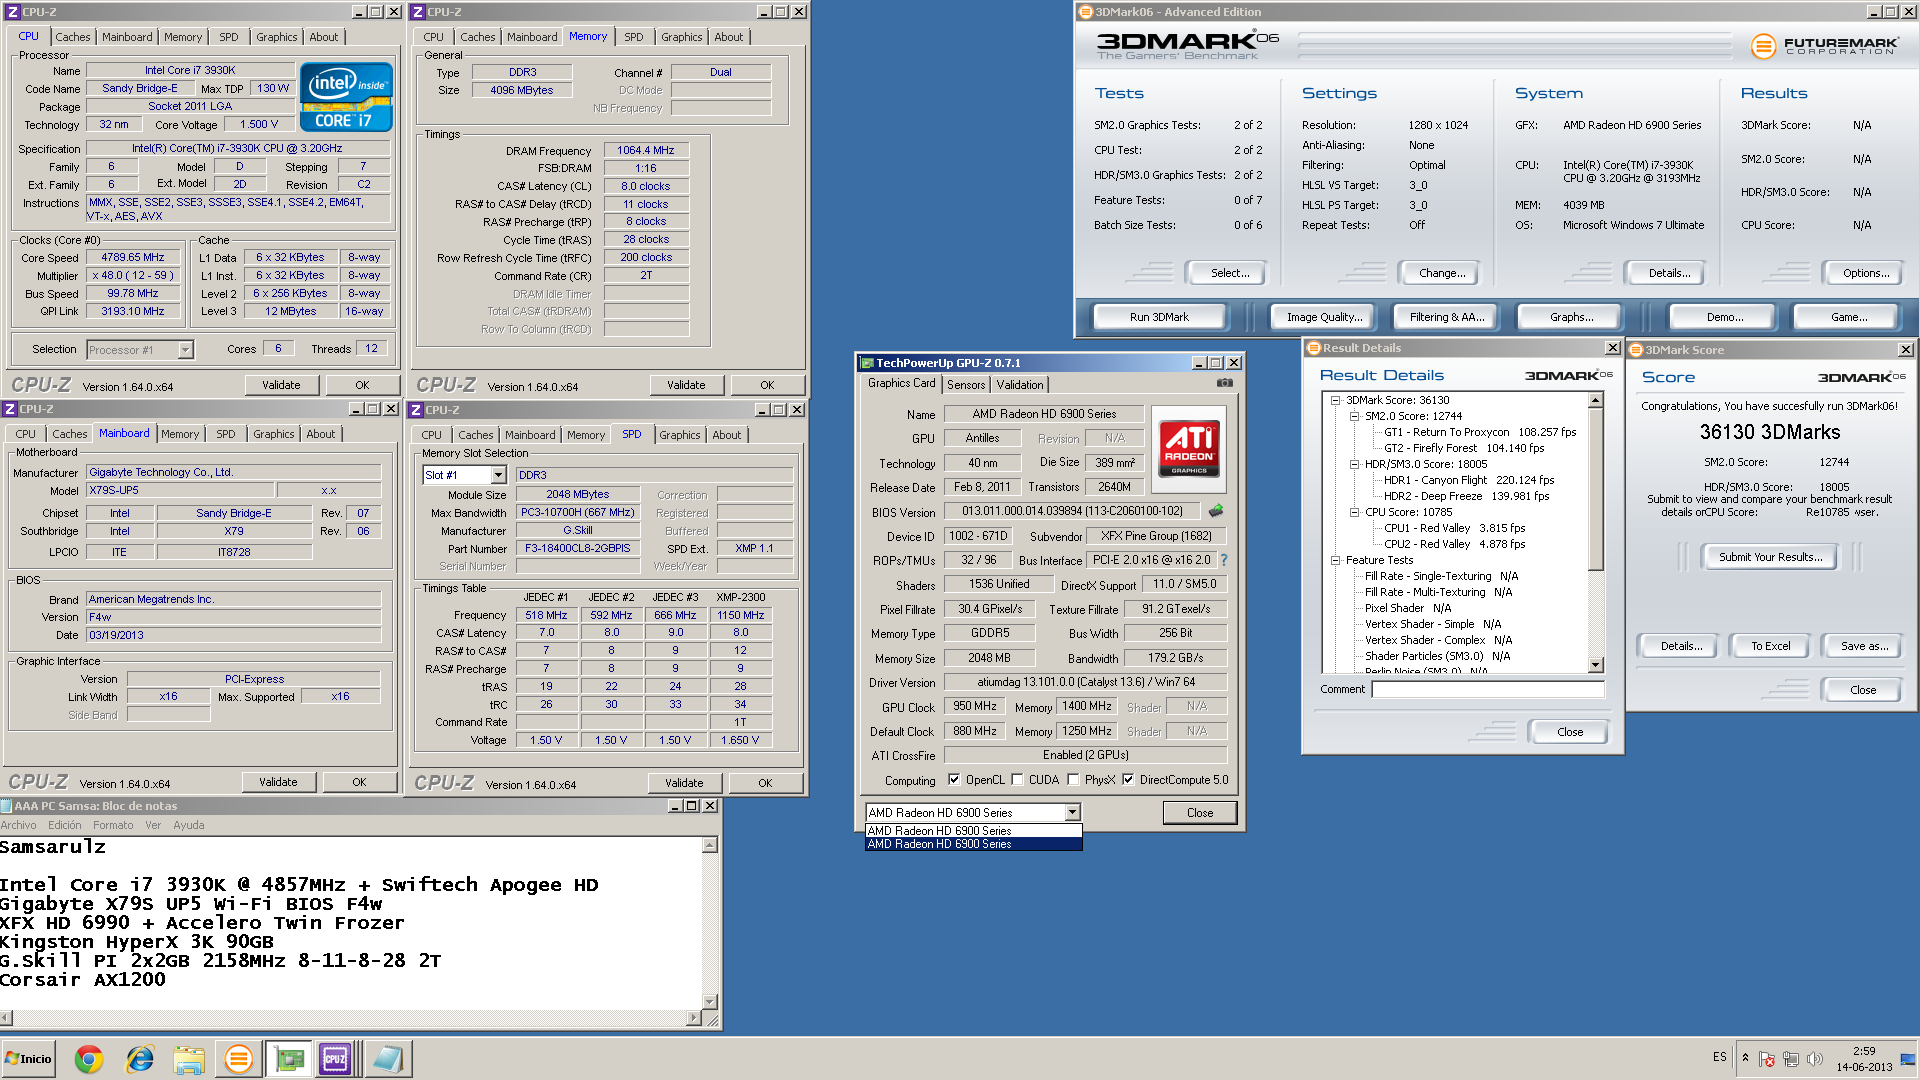Click the Action Center flag tray icon

pyautogui.click(x=1767, y=1059)
